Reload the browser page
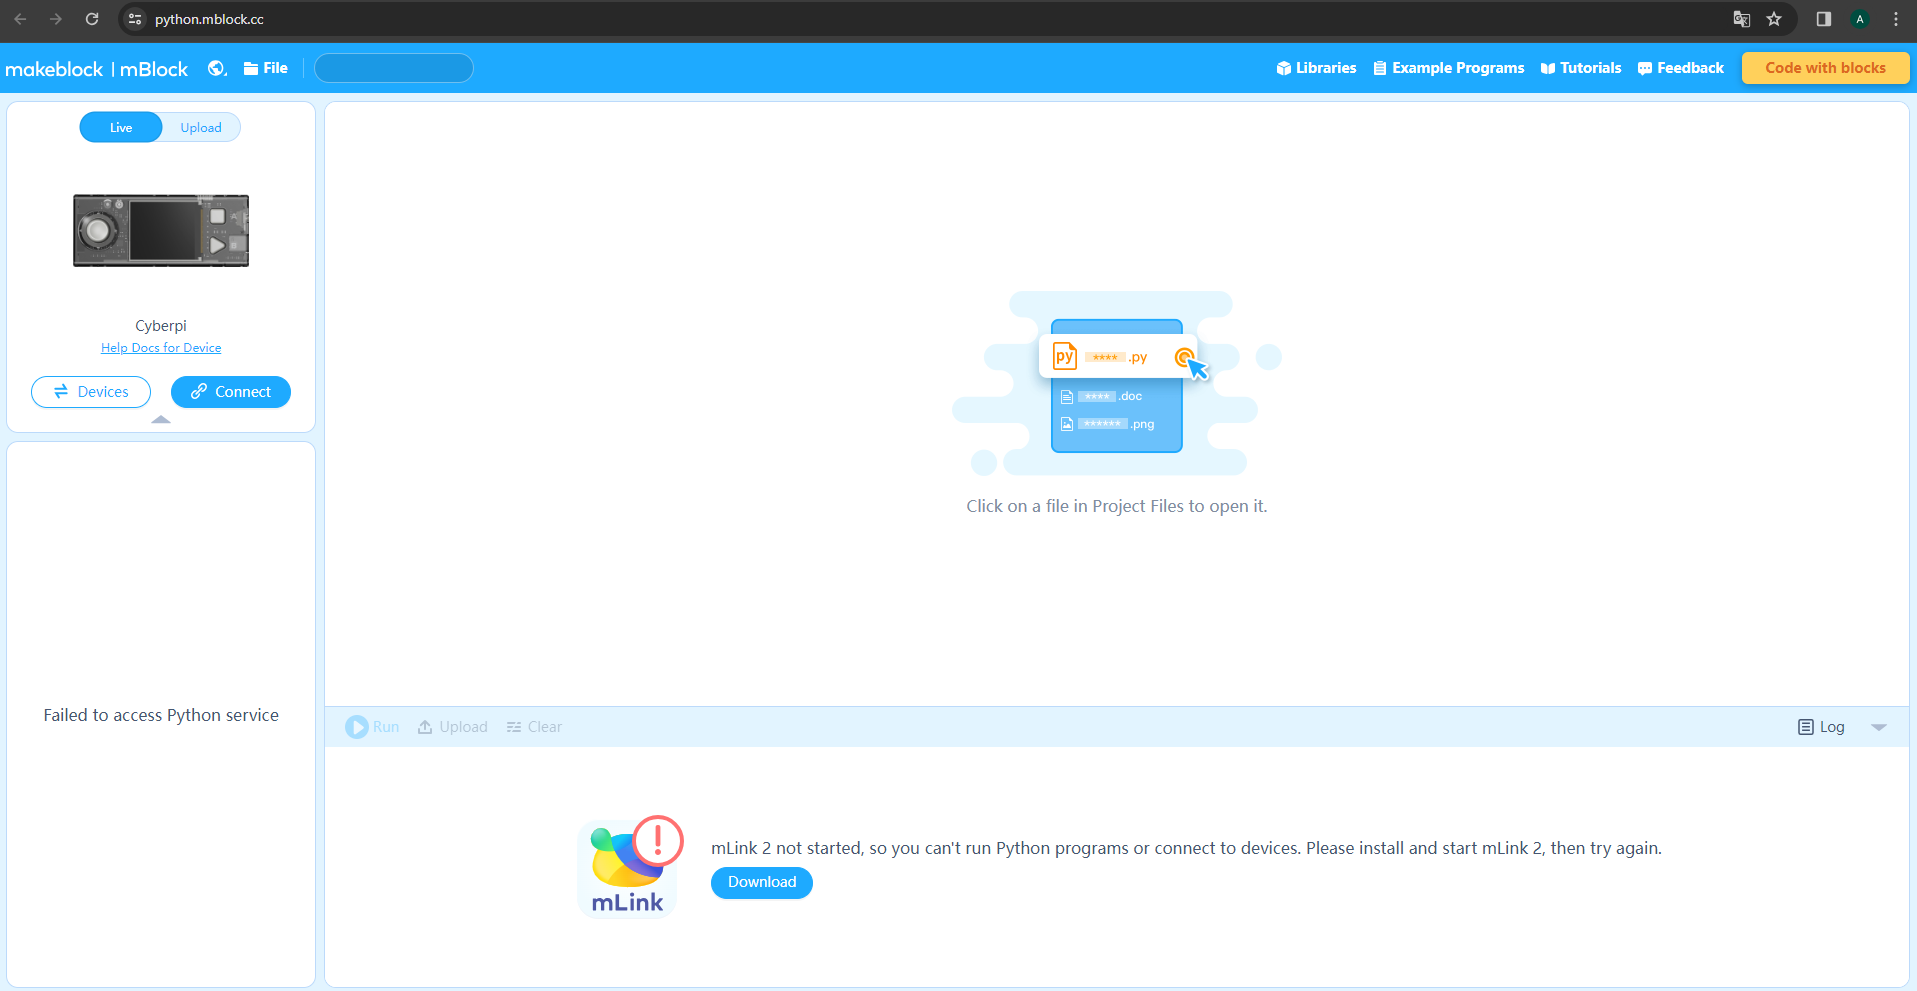Screen dimensions: 1917x991 pyautogui.click(x=92, y=19)
